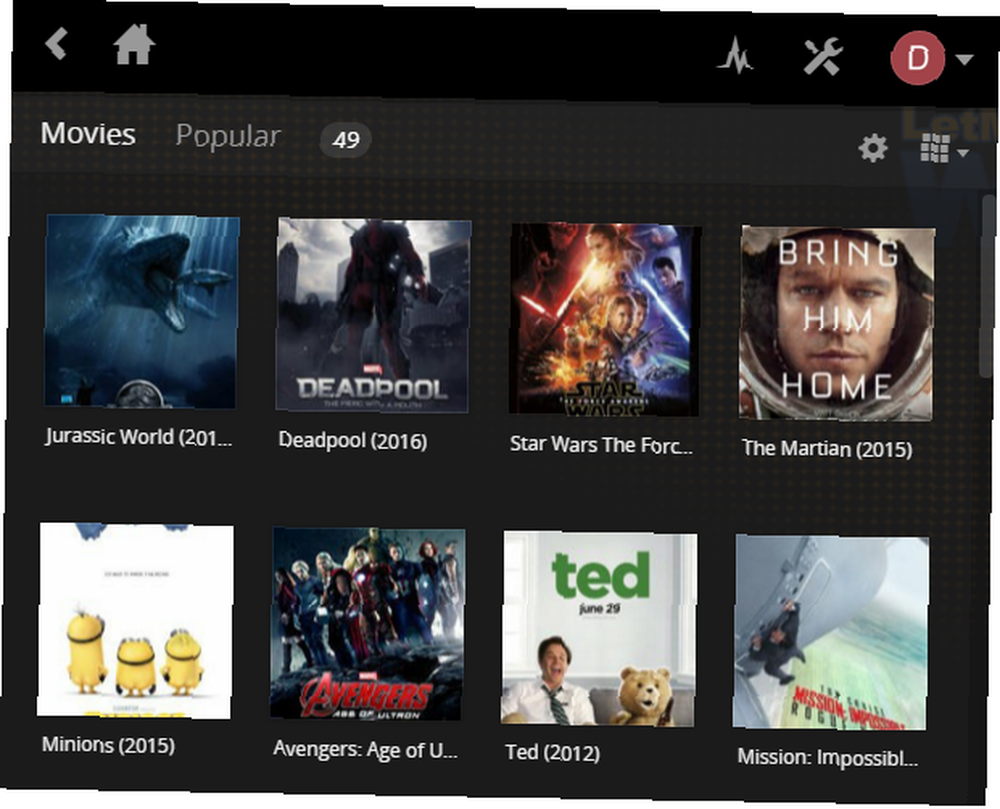The width and height of the screenshot is (1000, 809).
Task: Click the 'Star Wars The Forc...' title
Action: 601,444
